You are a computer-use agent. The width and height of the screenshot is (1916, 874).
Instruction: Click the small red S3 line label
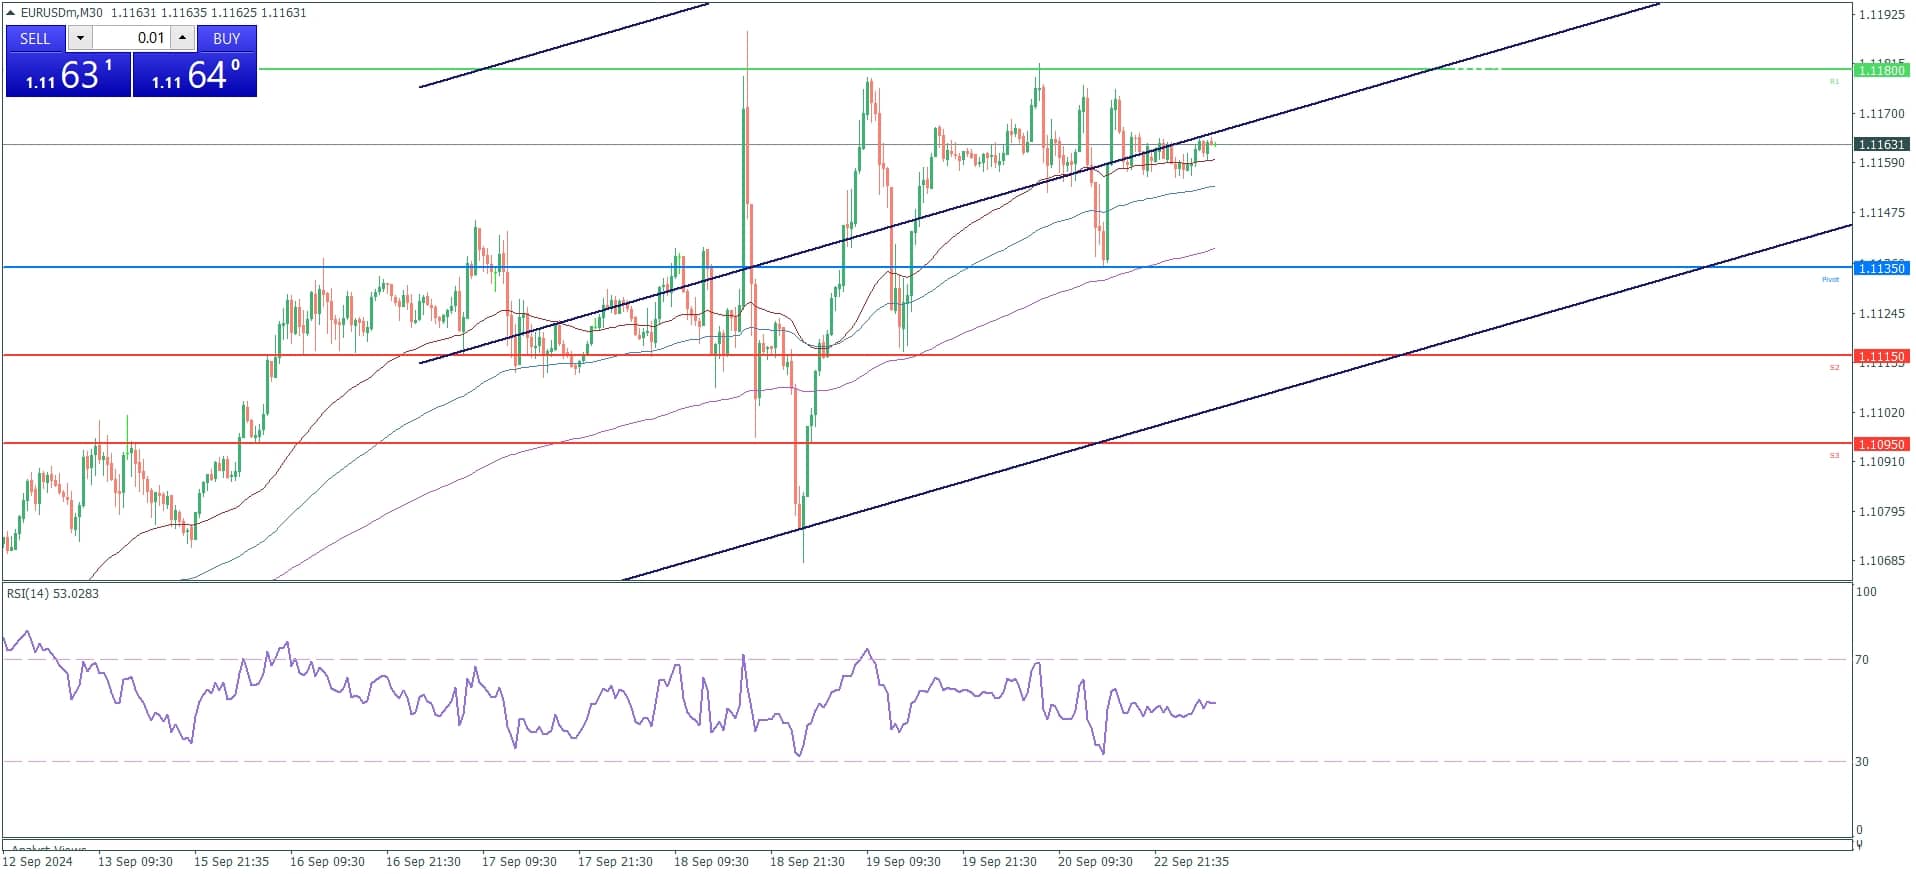tap(1834, 455)
